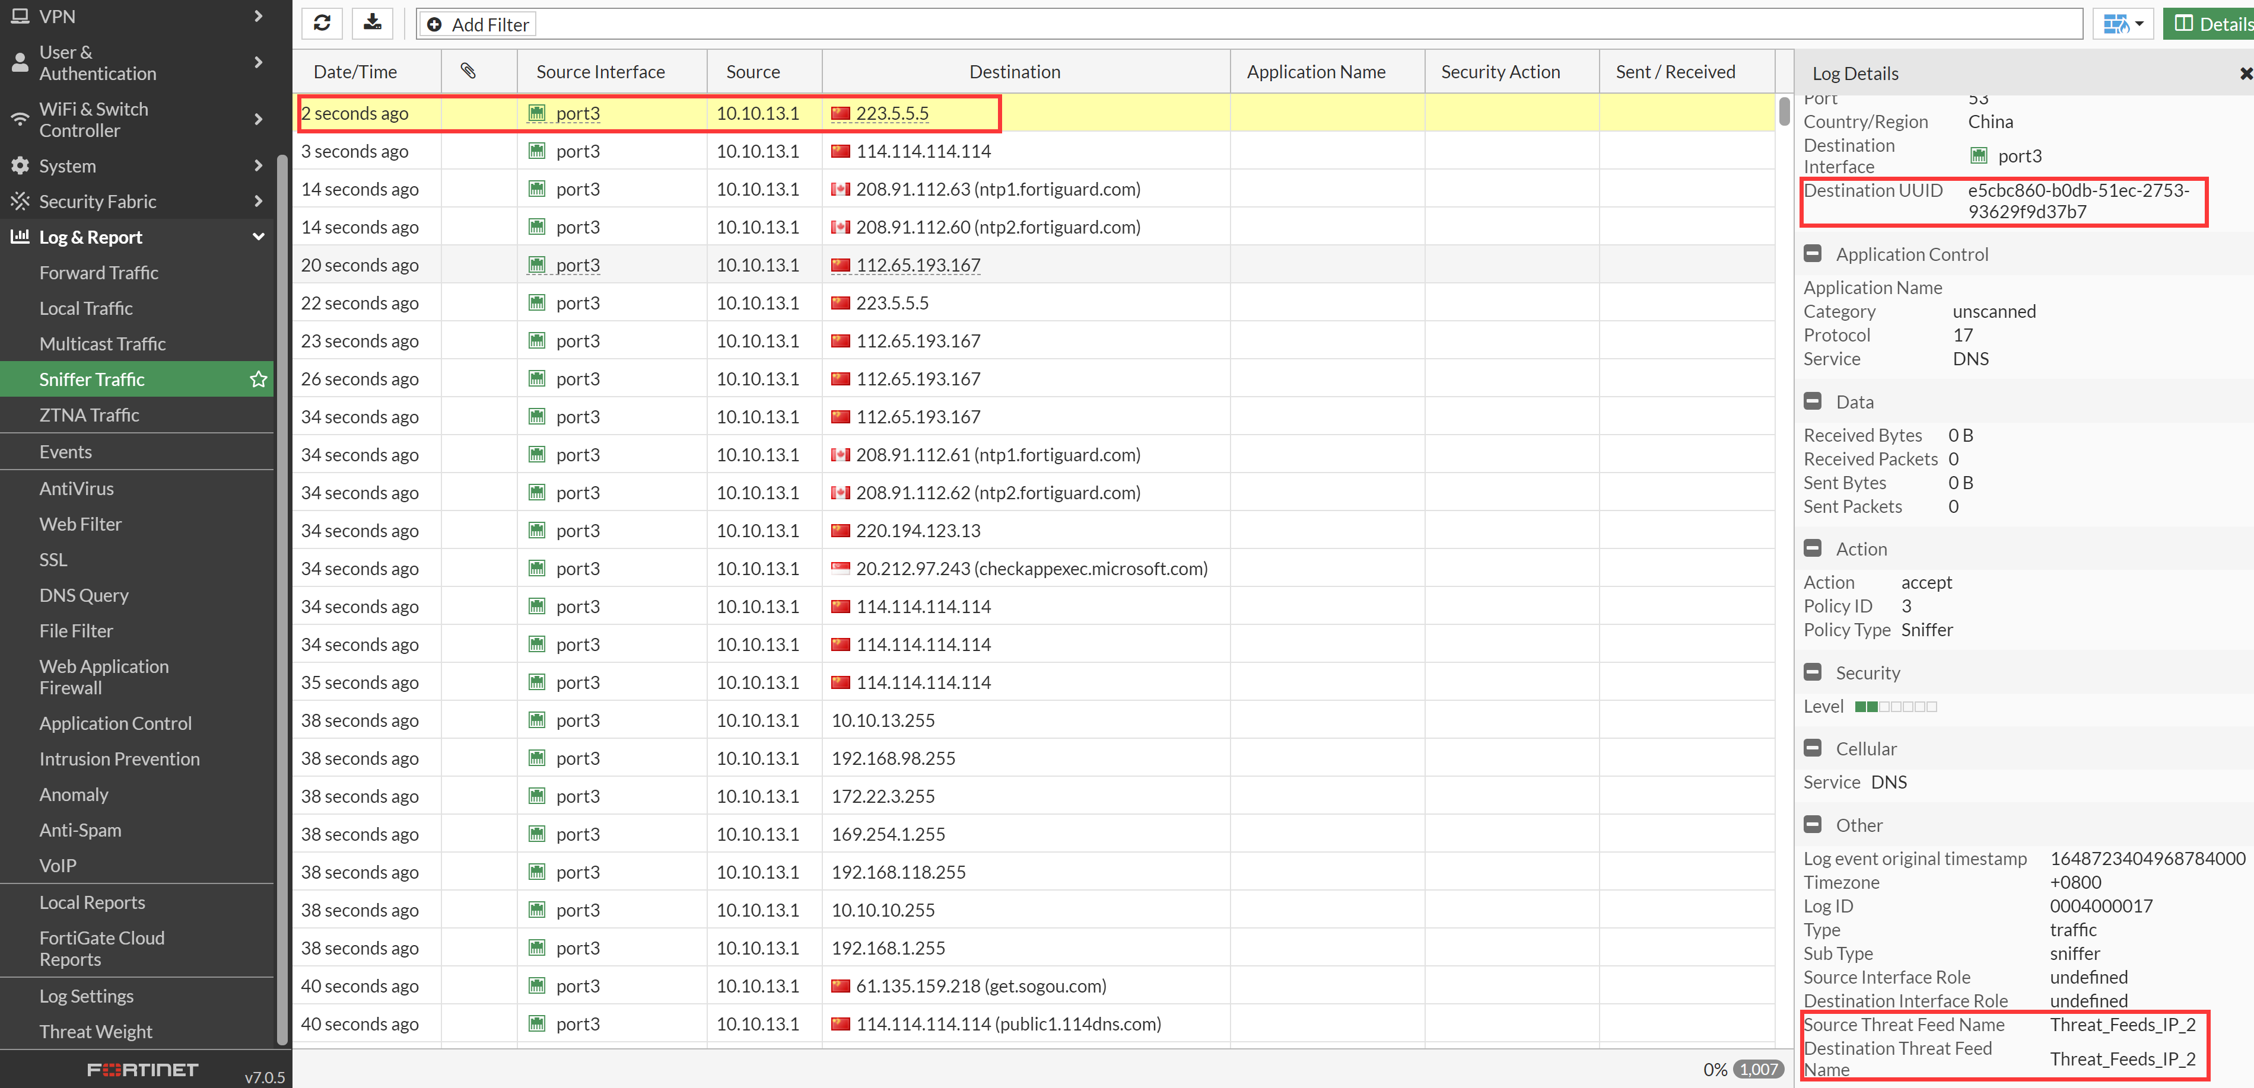This screenshot has width=2254, height=1088.
Task: Open Forward Traffic logs
Action: [x=99, y=272]
